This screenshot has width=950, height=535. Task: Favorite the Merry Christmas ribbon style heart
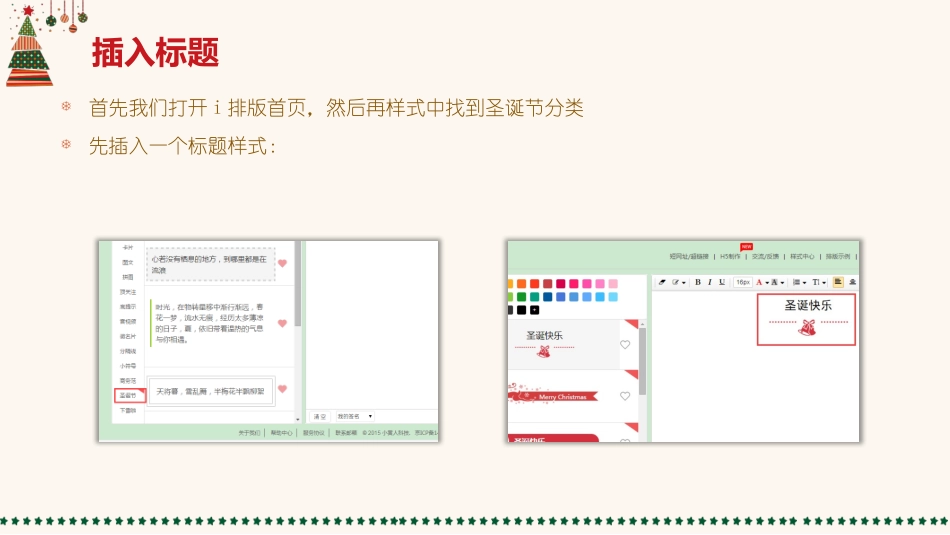coord(625,396)
